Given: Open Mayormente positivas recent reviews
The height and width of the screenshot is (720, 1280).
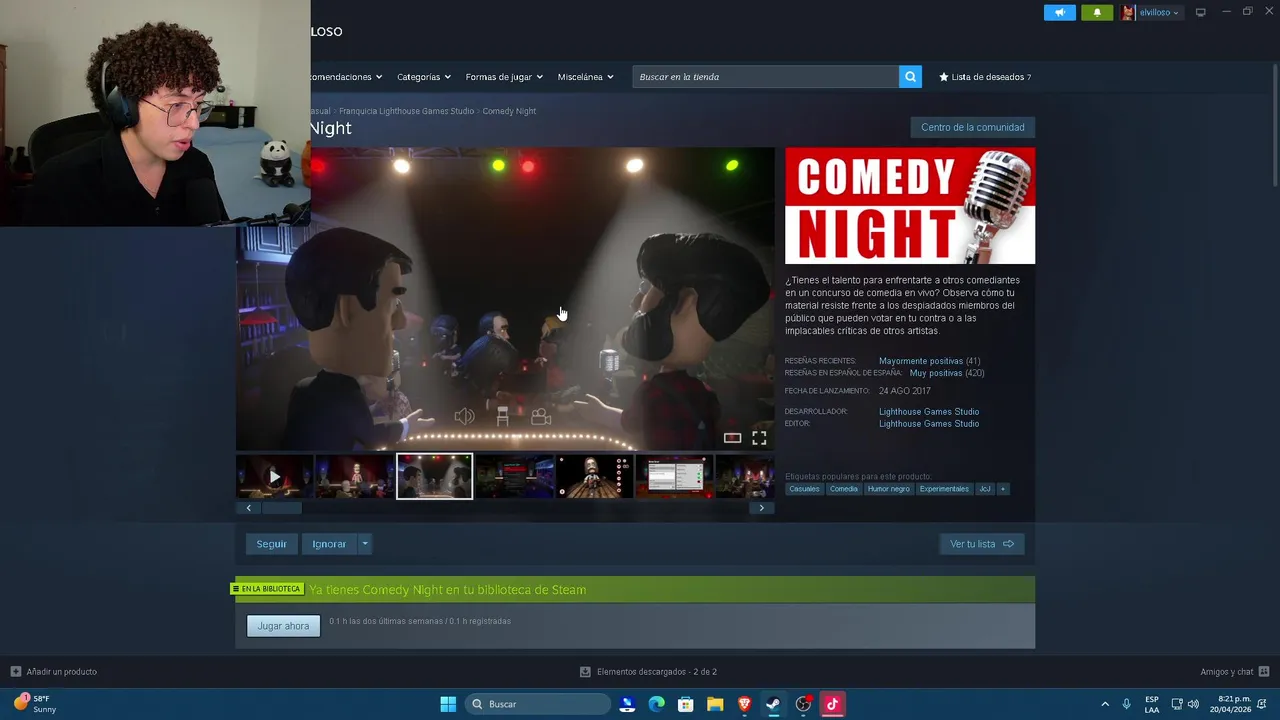Looking at the screenshot, I should [920, 361].
